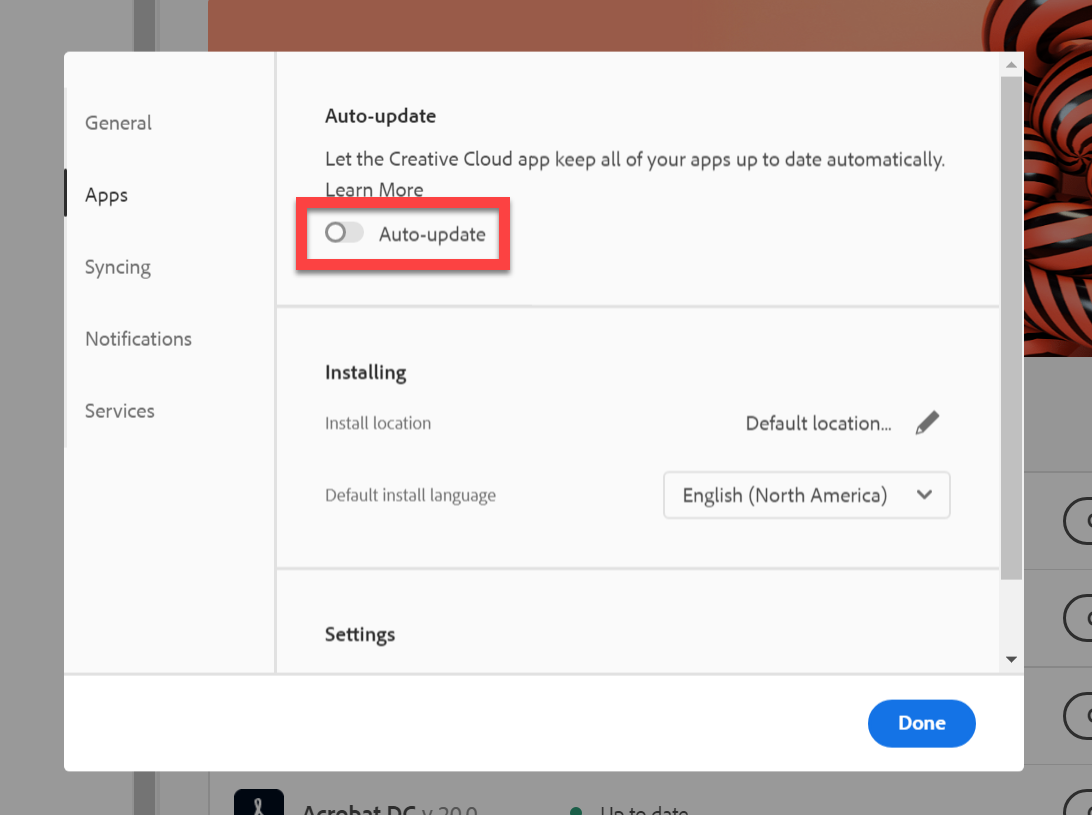The width and height of the screenshot is (1092, 815).
Task: Open the default install language dropdown
Action: 806,495
